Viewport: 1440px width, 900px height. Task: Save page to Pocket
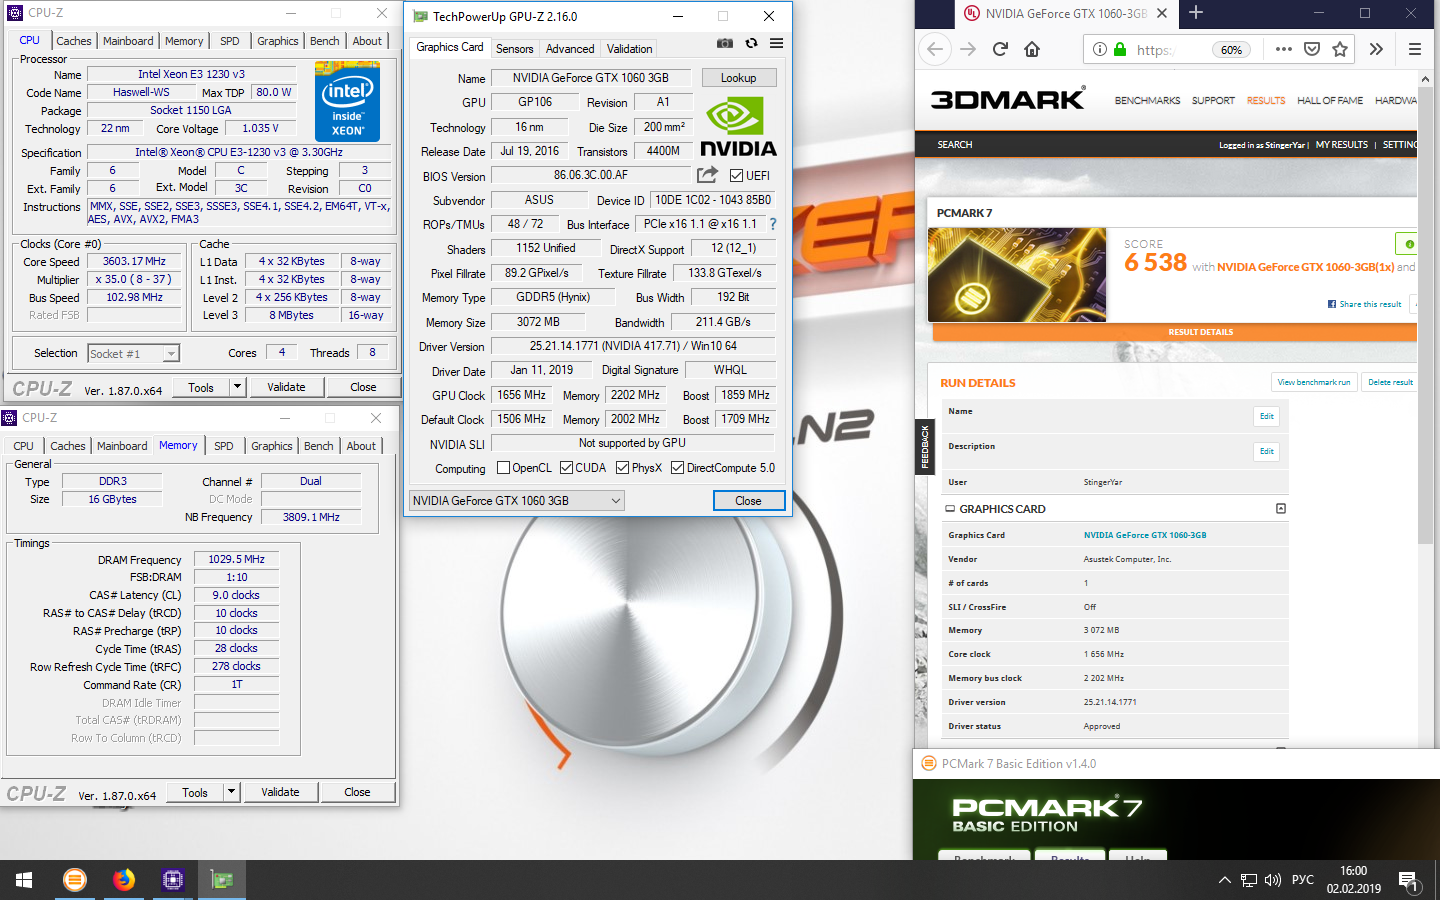[x=1312, y=49]
